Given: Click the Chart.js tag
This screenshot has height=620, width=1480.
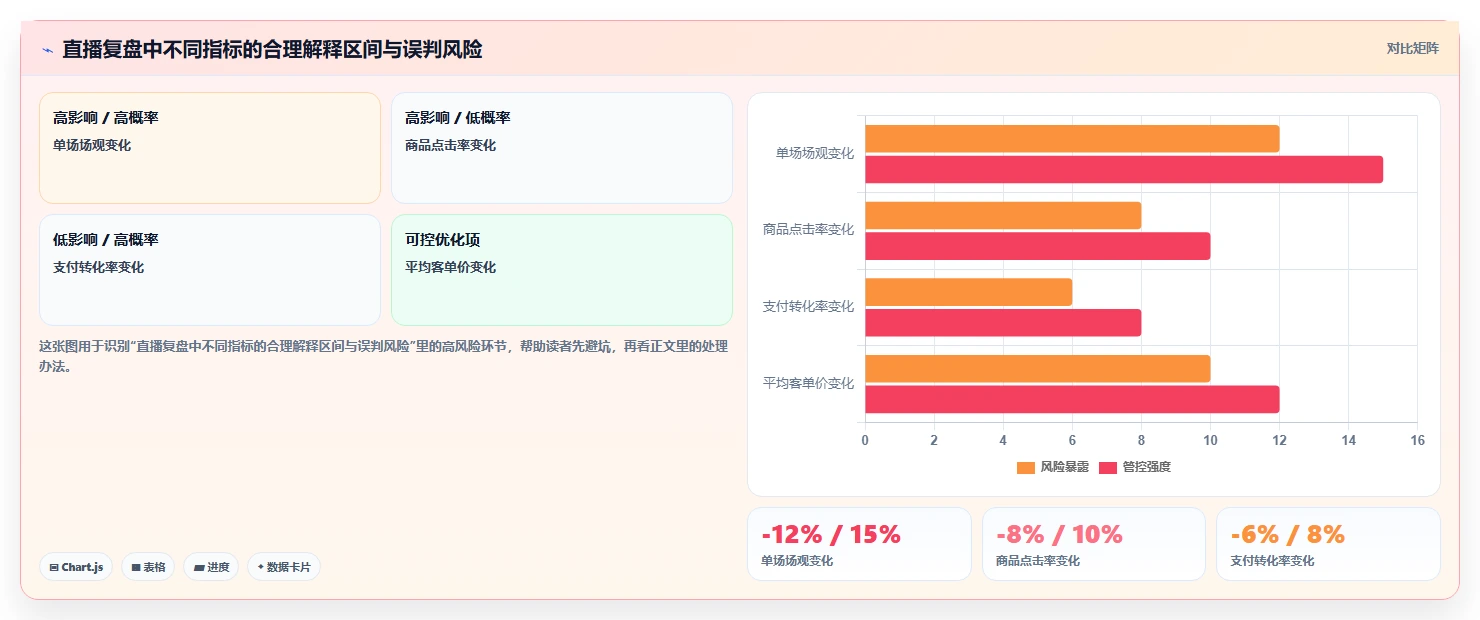Looking at the screenshot, I should 76,567.
